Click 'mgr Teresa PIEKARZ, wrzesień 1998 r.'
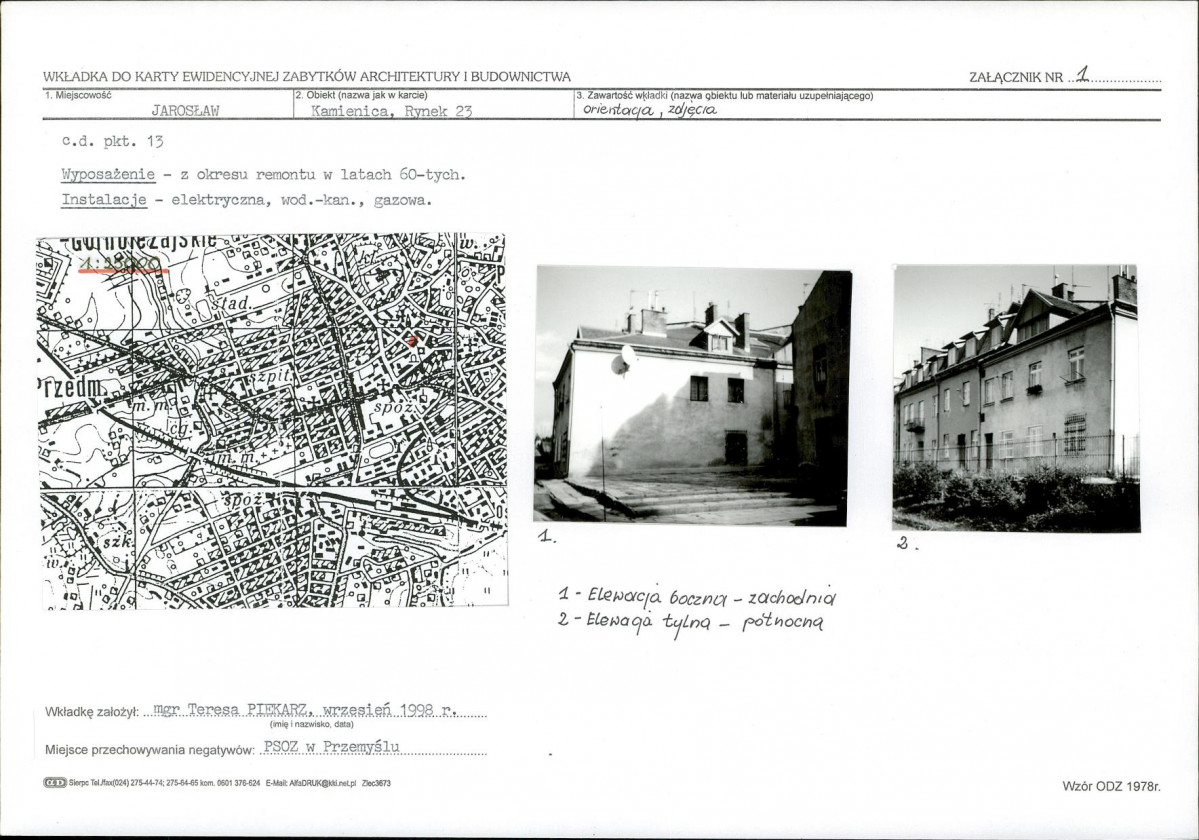The image size is (1199, 840). click(305, 710)
